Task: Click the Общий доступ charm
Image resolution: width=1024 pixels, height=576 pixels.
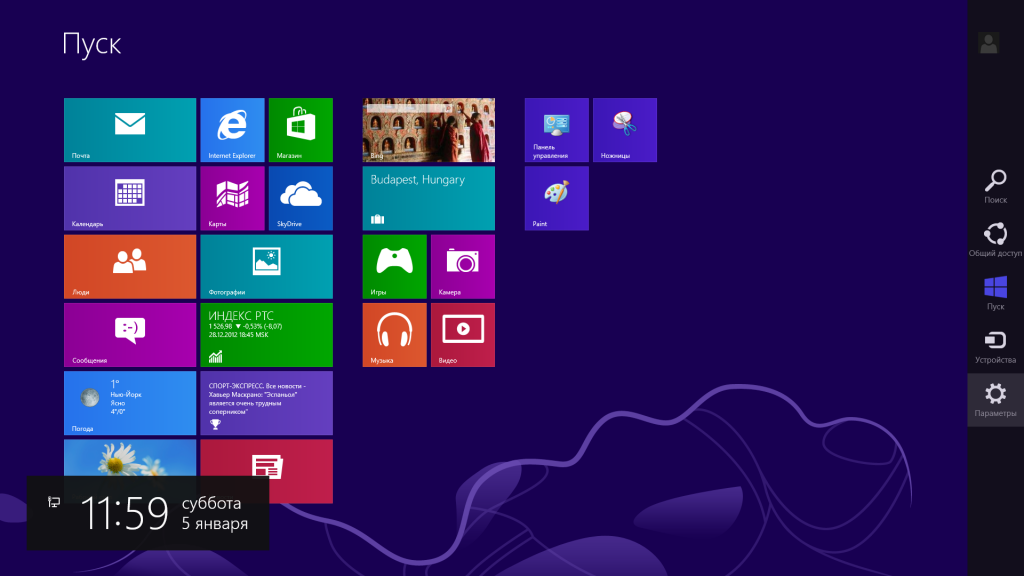Action: tap(995, 239)
